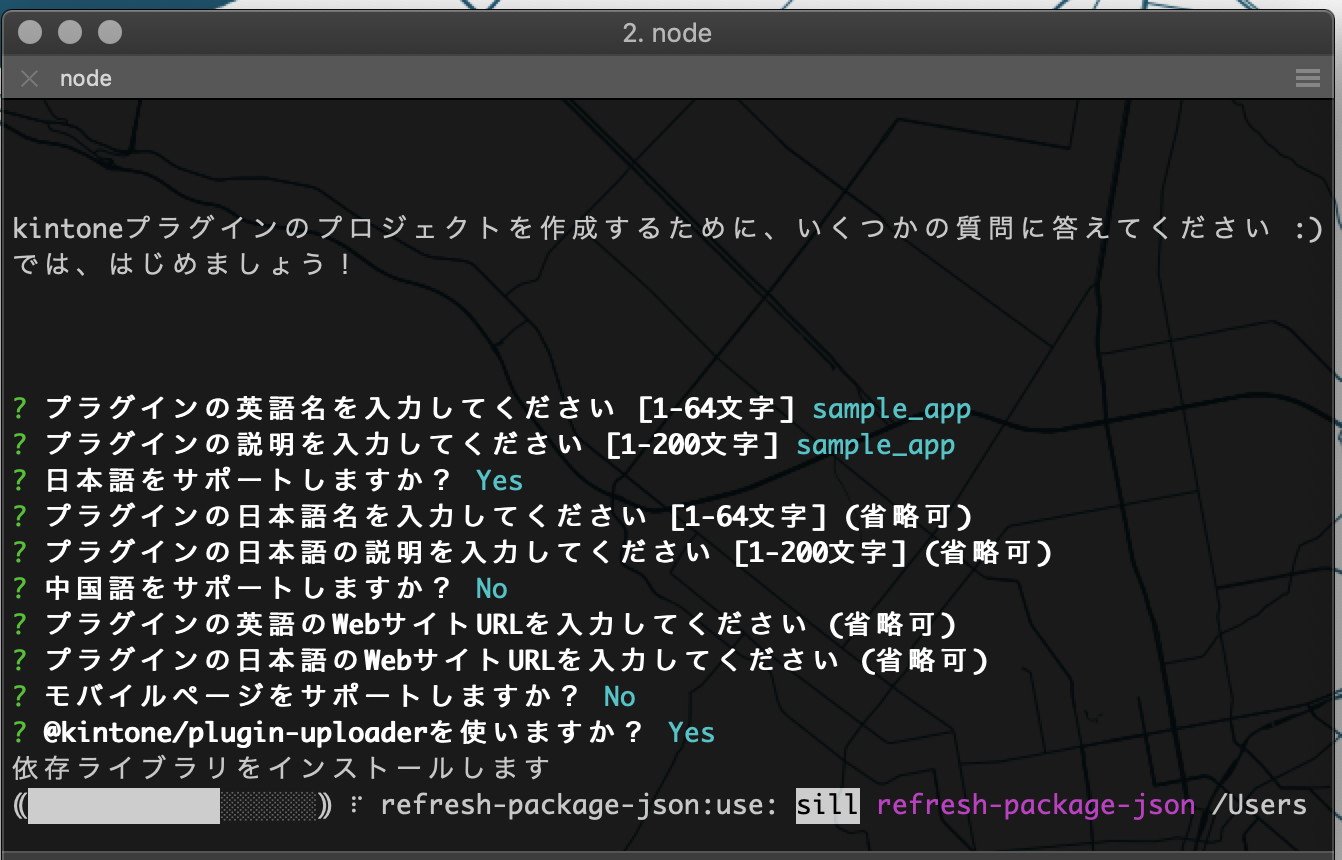Click the green '?' before 中国語をサポートしますか
Image resolution: width=1342 pixels, height=860 pixels.
coord(21,589)
